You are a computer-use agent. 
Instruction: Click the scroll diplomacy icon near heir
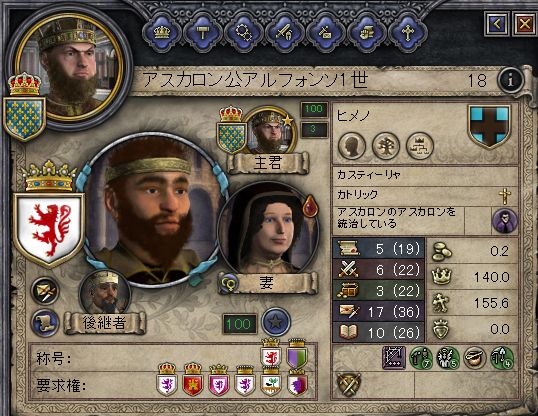(x=45, y=323)
